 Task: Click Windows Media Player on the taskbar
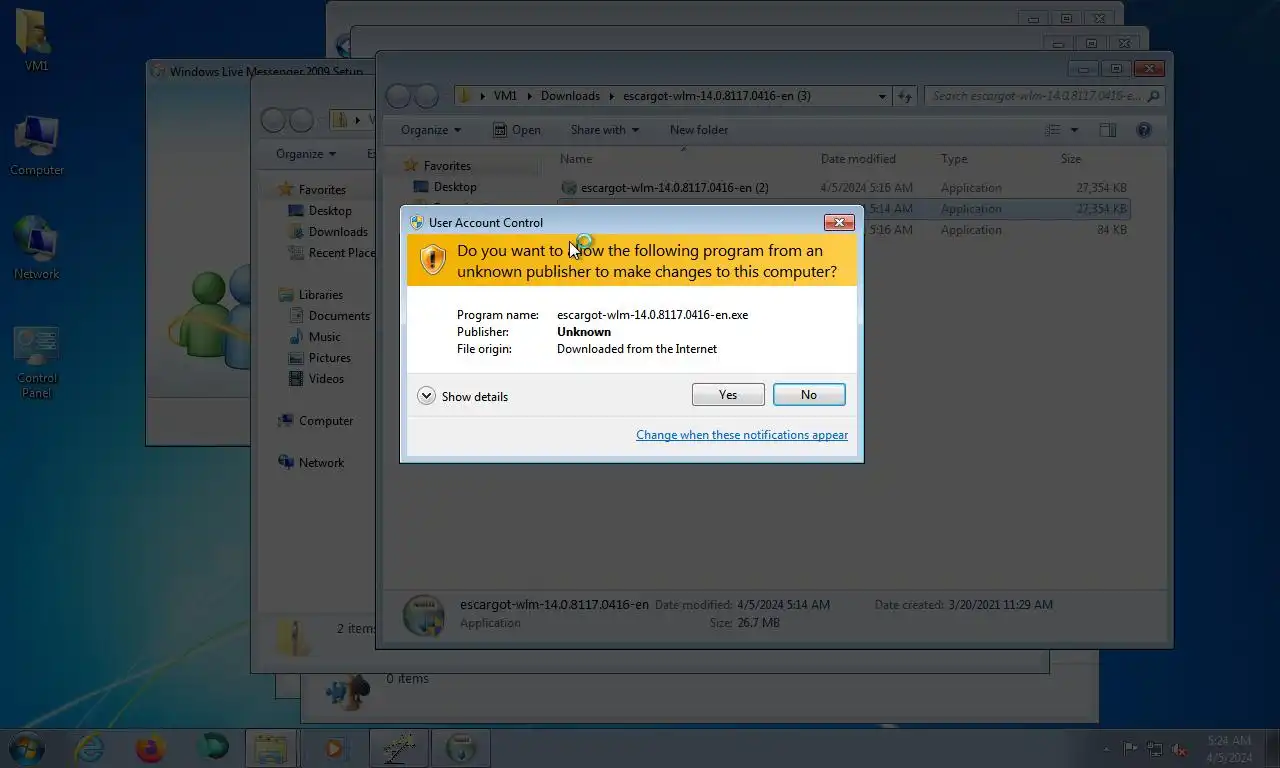click(x=334, y=748)
